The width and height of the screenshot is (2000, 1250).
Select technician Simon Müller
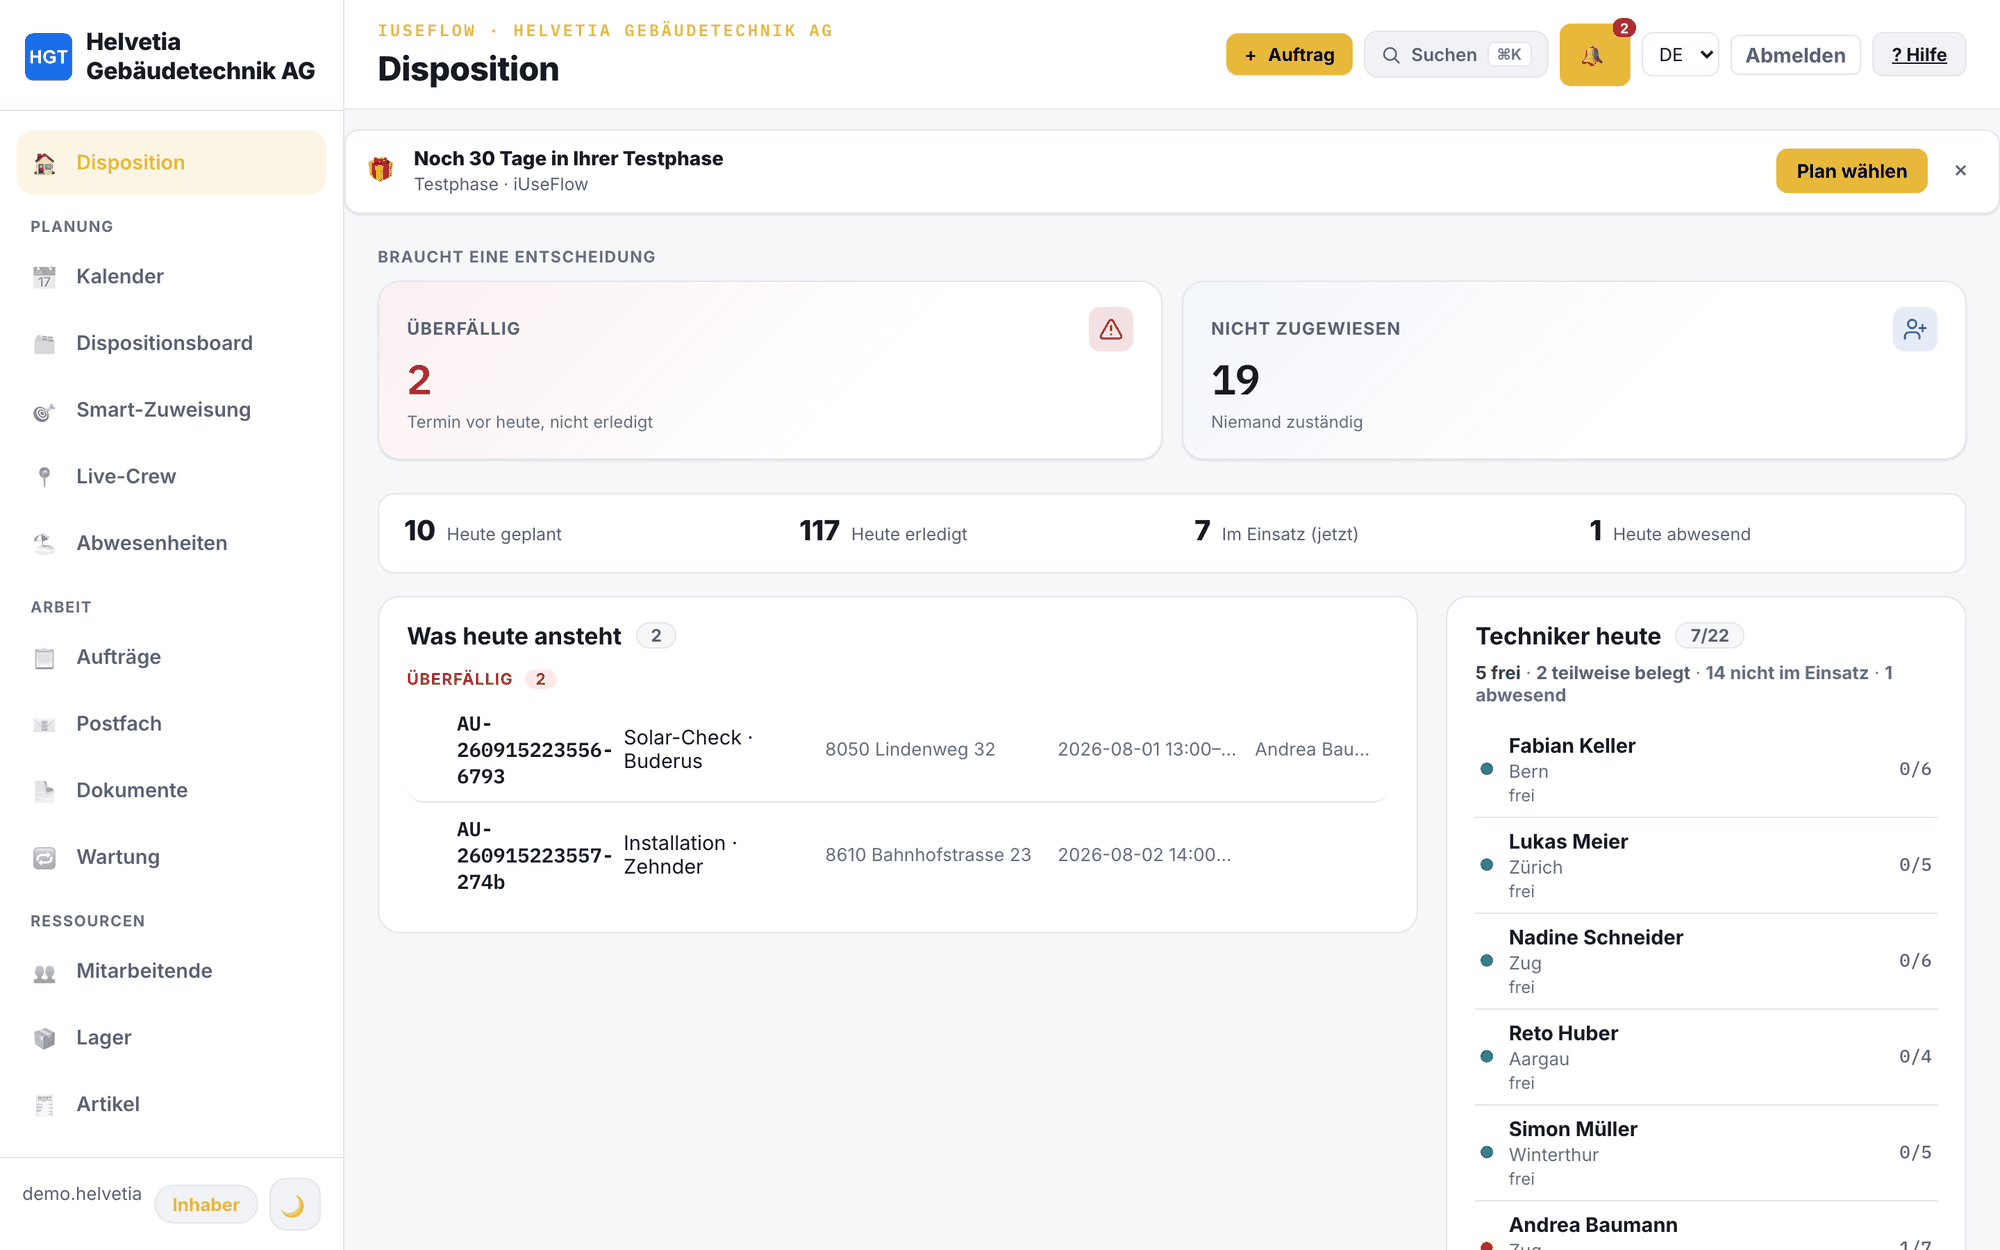(1706, 1154)
